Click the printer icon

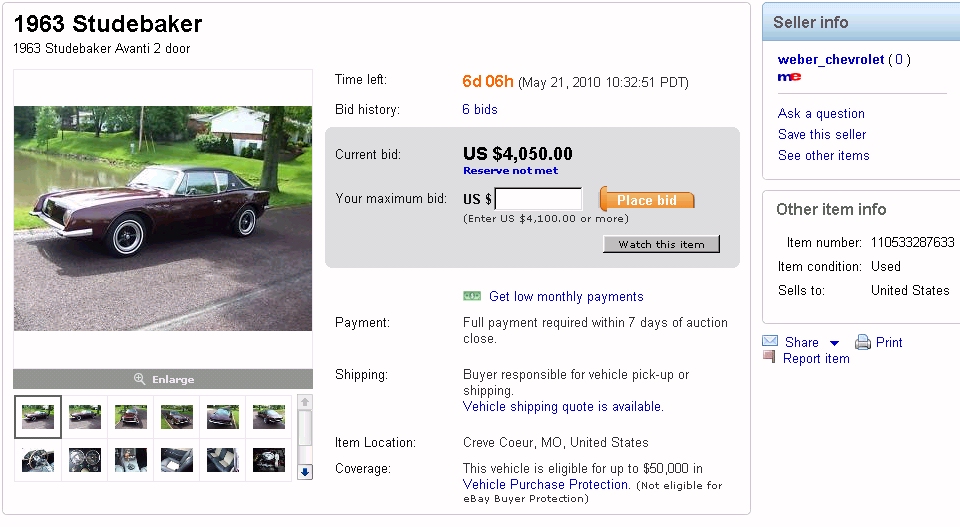(863, 342)
